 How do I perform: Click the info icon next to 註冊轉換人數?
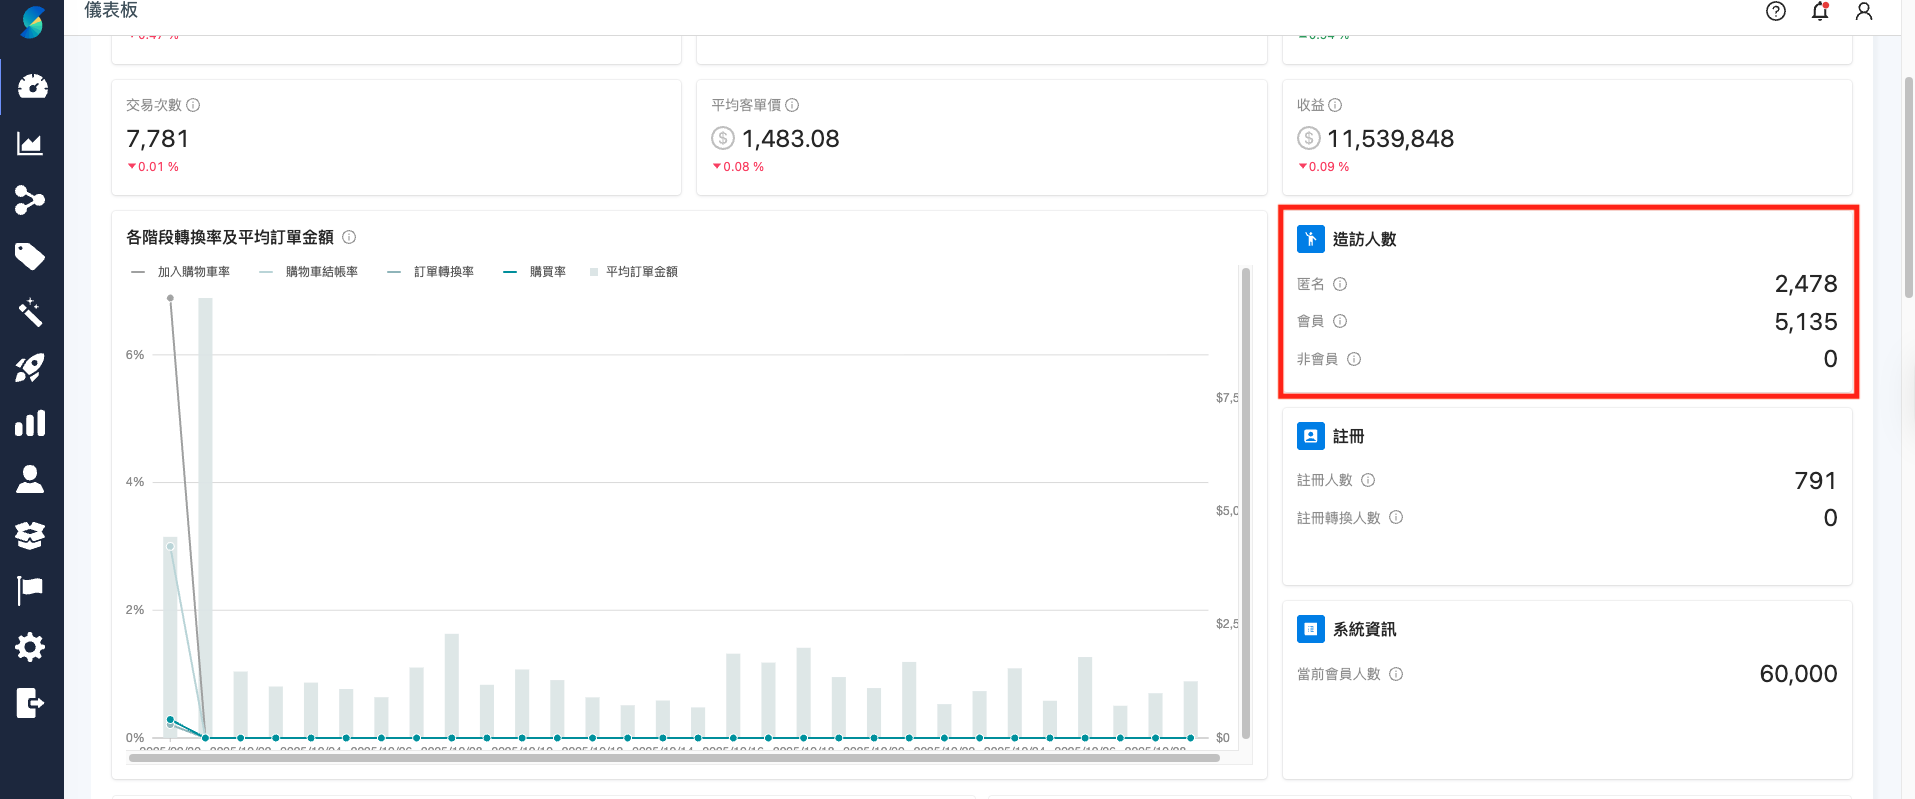coord(1396,518)
